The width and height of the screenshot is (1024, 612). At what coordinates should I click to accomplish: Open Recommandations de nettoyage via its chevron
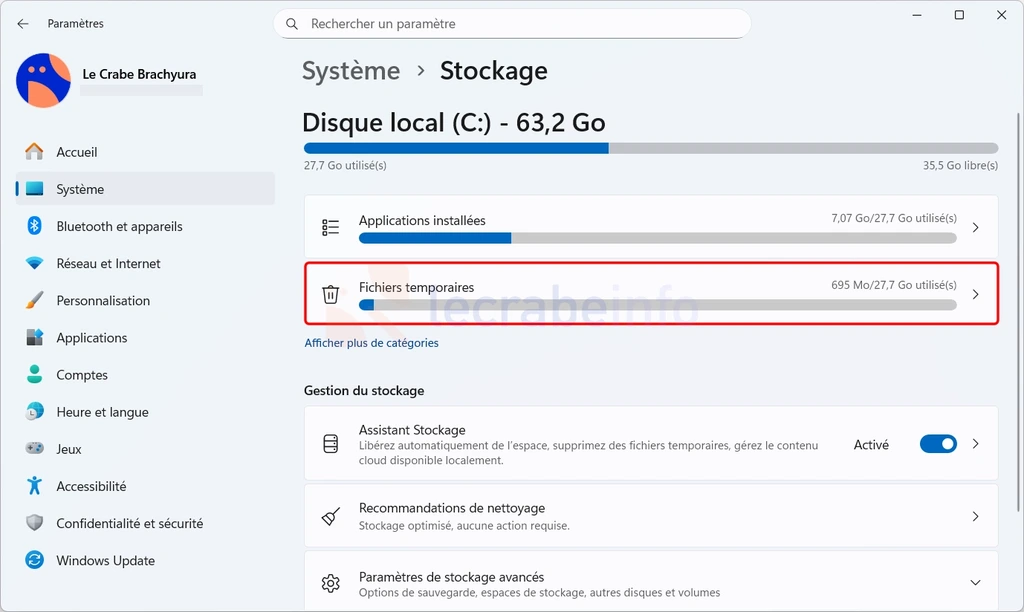point(975,517)
